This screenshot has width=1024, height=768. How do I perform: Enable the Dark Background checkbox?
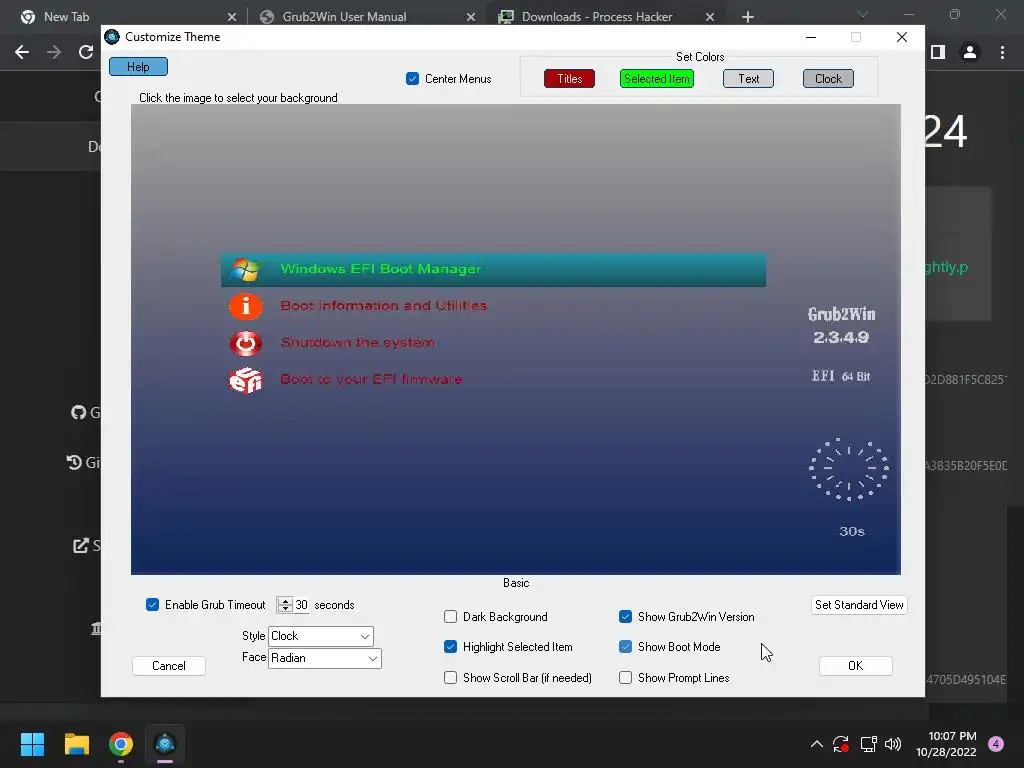click(450, 616)
